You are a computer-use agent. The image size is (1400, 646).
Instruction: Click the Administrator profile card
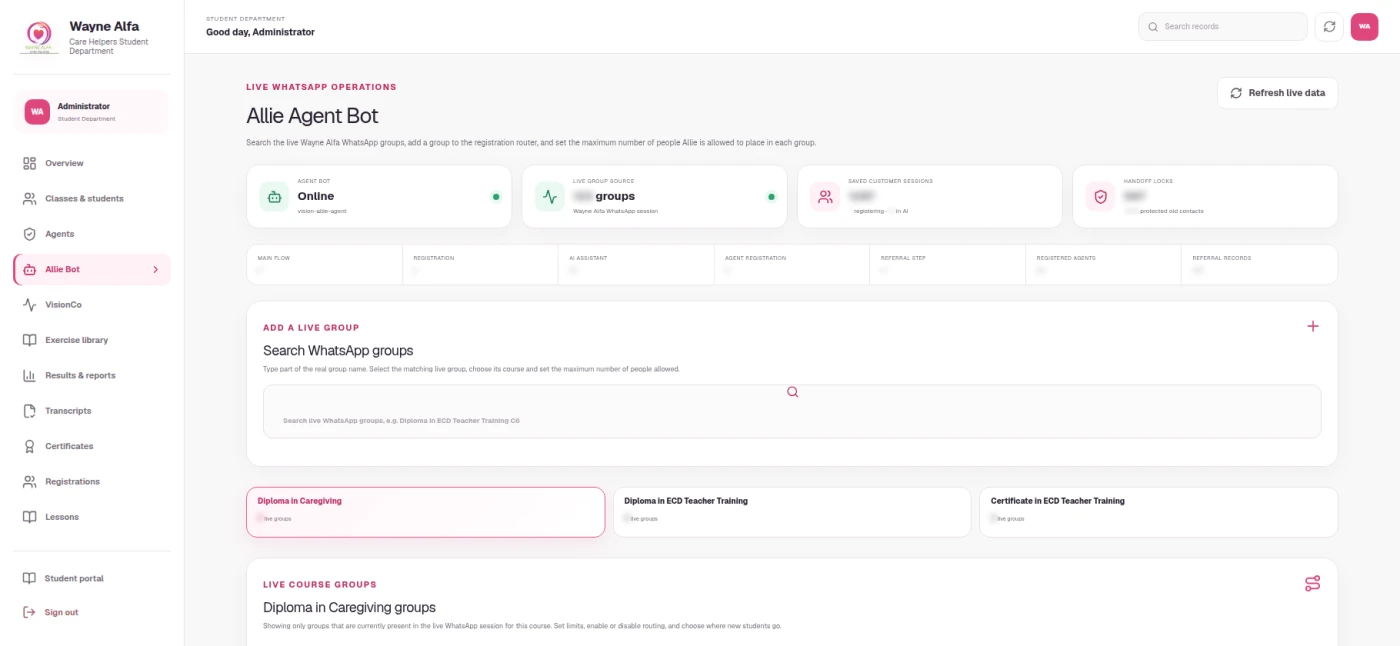[x=92, y=112]
